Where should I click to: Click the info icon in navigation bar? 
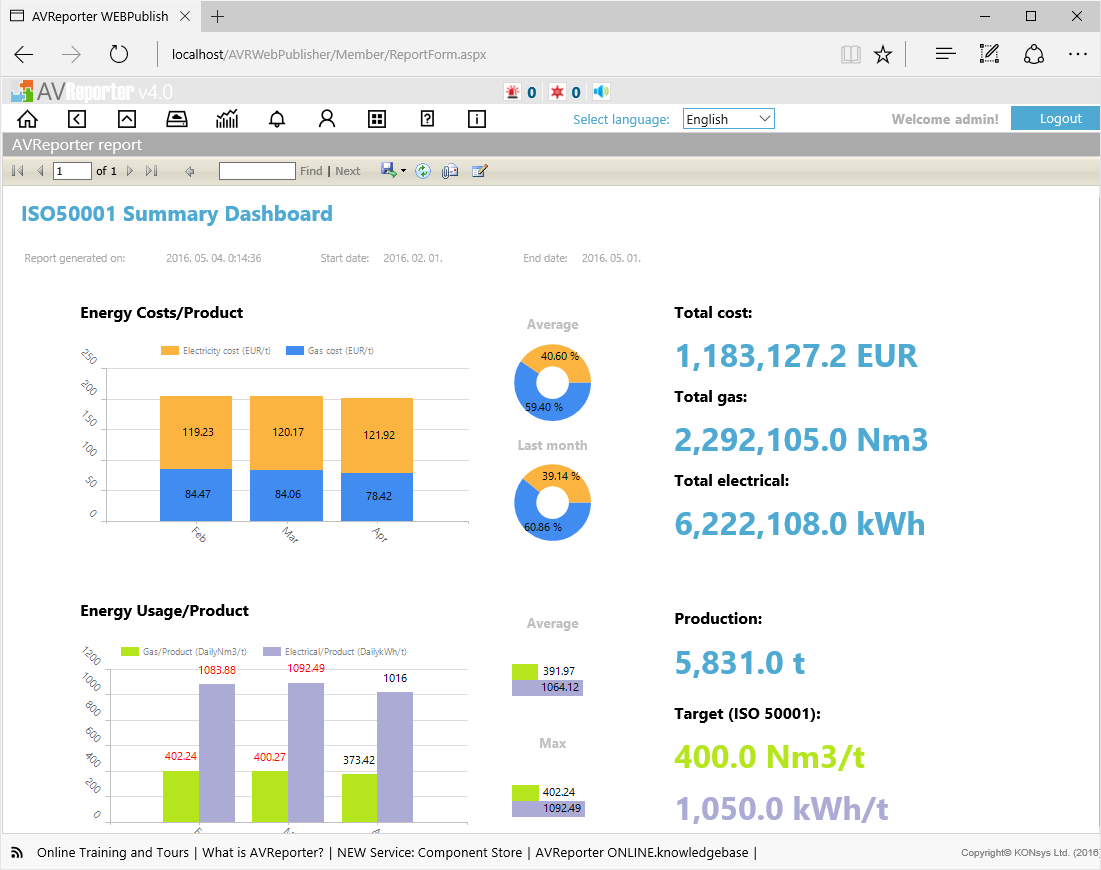(x=477, y=119)
